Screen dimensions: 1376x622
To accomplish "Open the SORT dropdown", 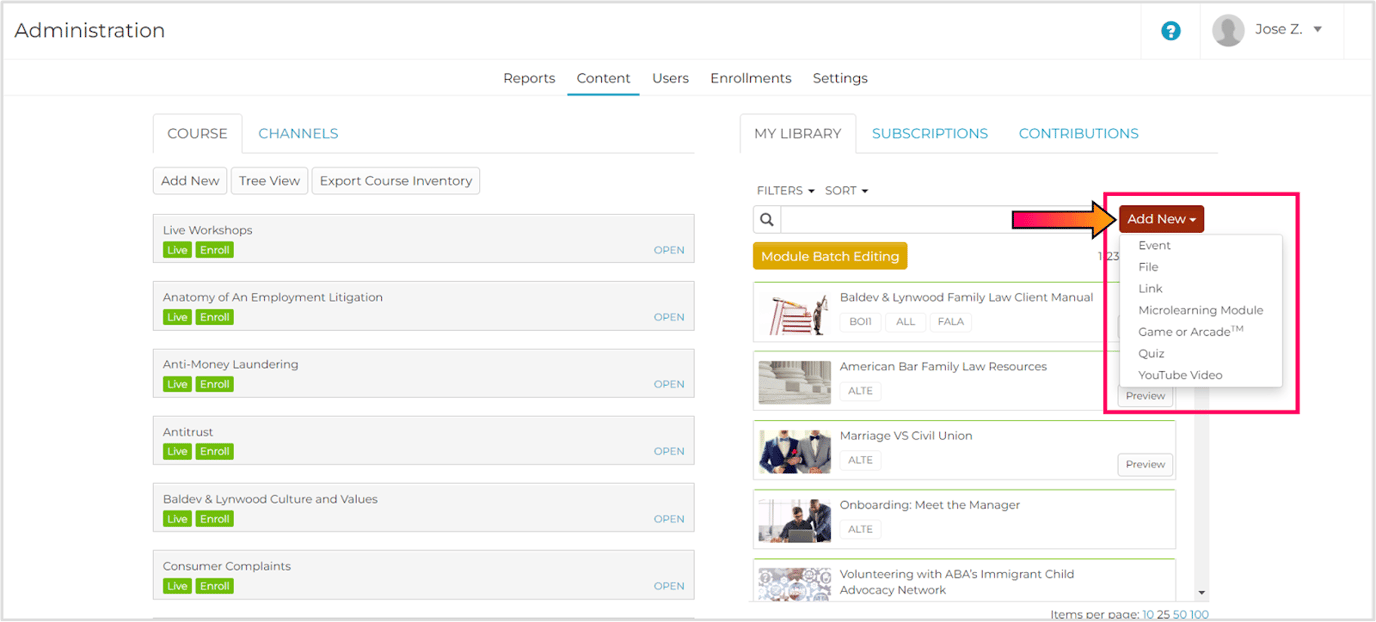I will pos(846,190).
